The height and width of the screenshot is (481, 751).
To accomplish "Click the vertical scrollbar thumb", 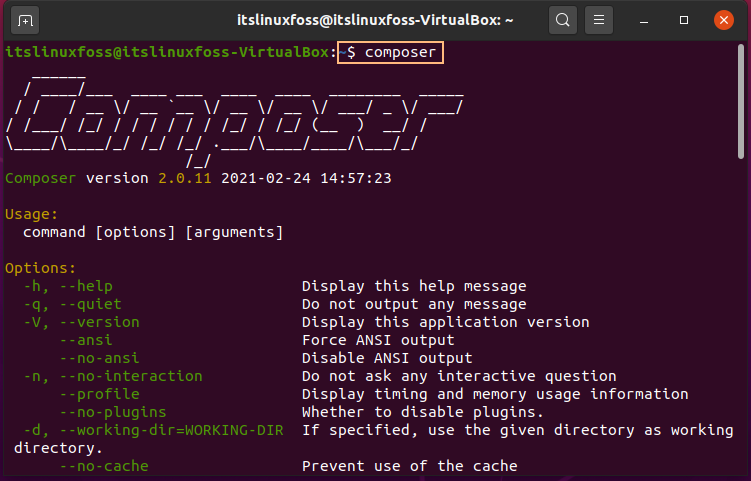I will point(741,102).
